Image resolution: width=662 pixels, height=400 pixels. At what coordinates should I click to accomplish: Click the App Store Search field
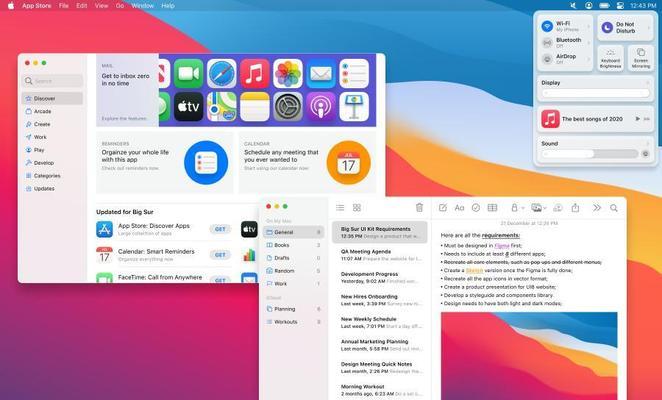click(52, 81)
